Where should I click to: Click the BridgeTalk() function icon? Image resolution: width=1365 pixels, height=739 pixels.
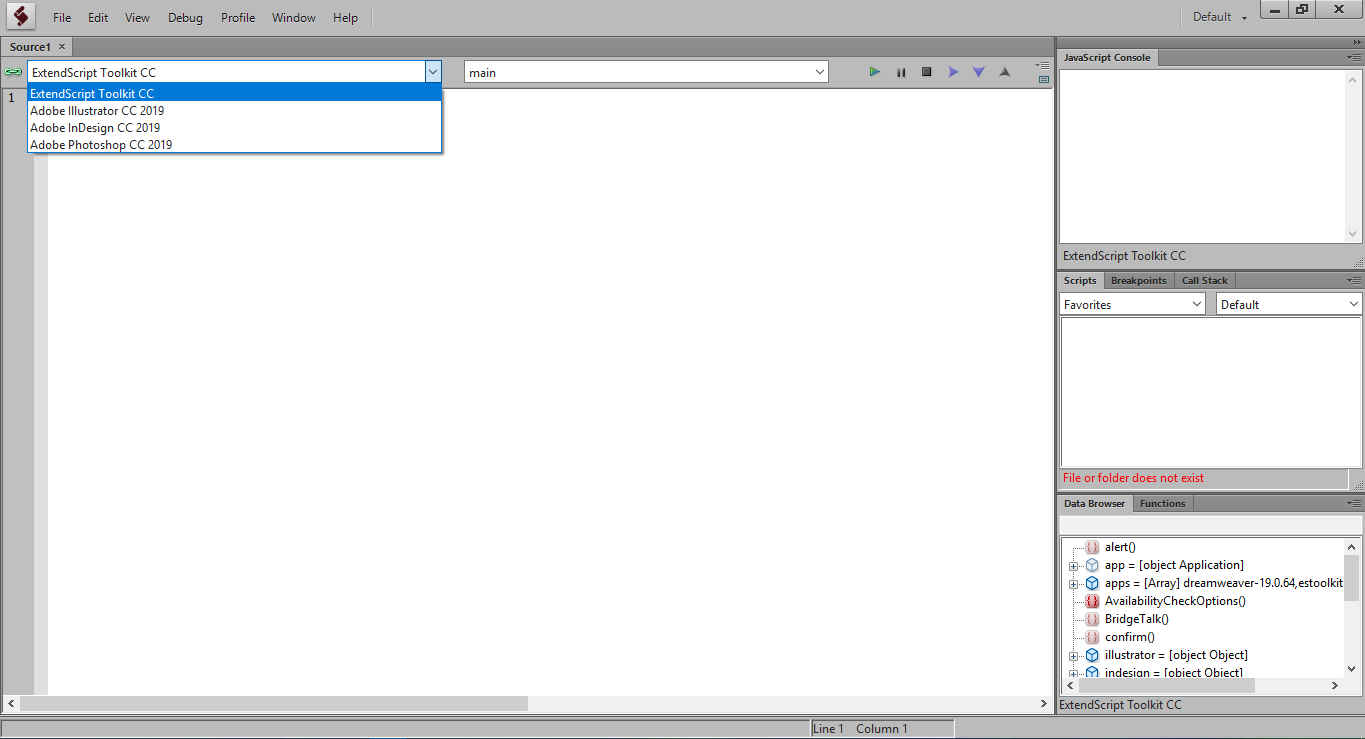click(x=1092, y=619)
